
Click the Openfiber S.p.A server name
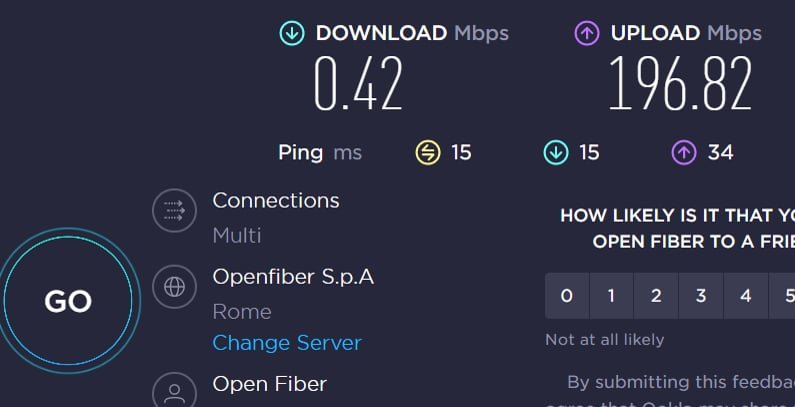[293, 276]
